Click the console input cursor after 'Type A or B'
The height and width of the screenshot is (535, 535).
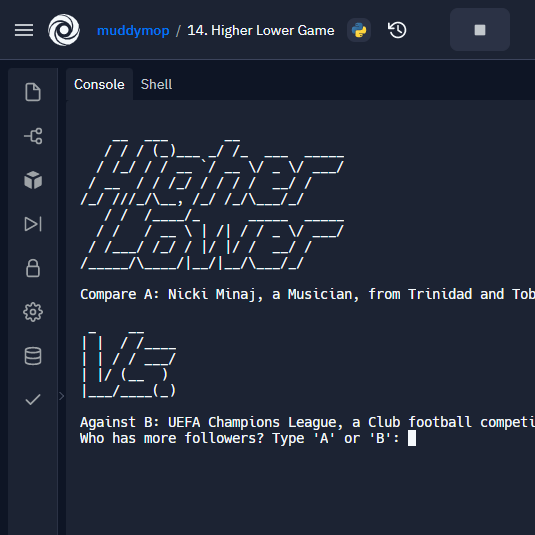[x=412, y=438]
